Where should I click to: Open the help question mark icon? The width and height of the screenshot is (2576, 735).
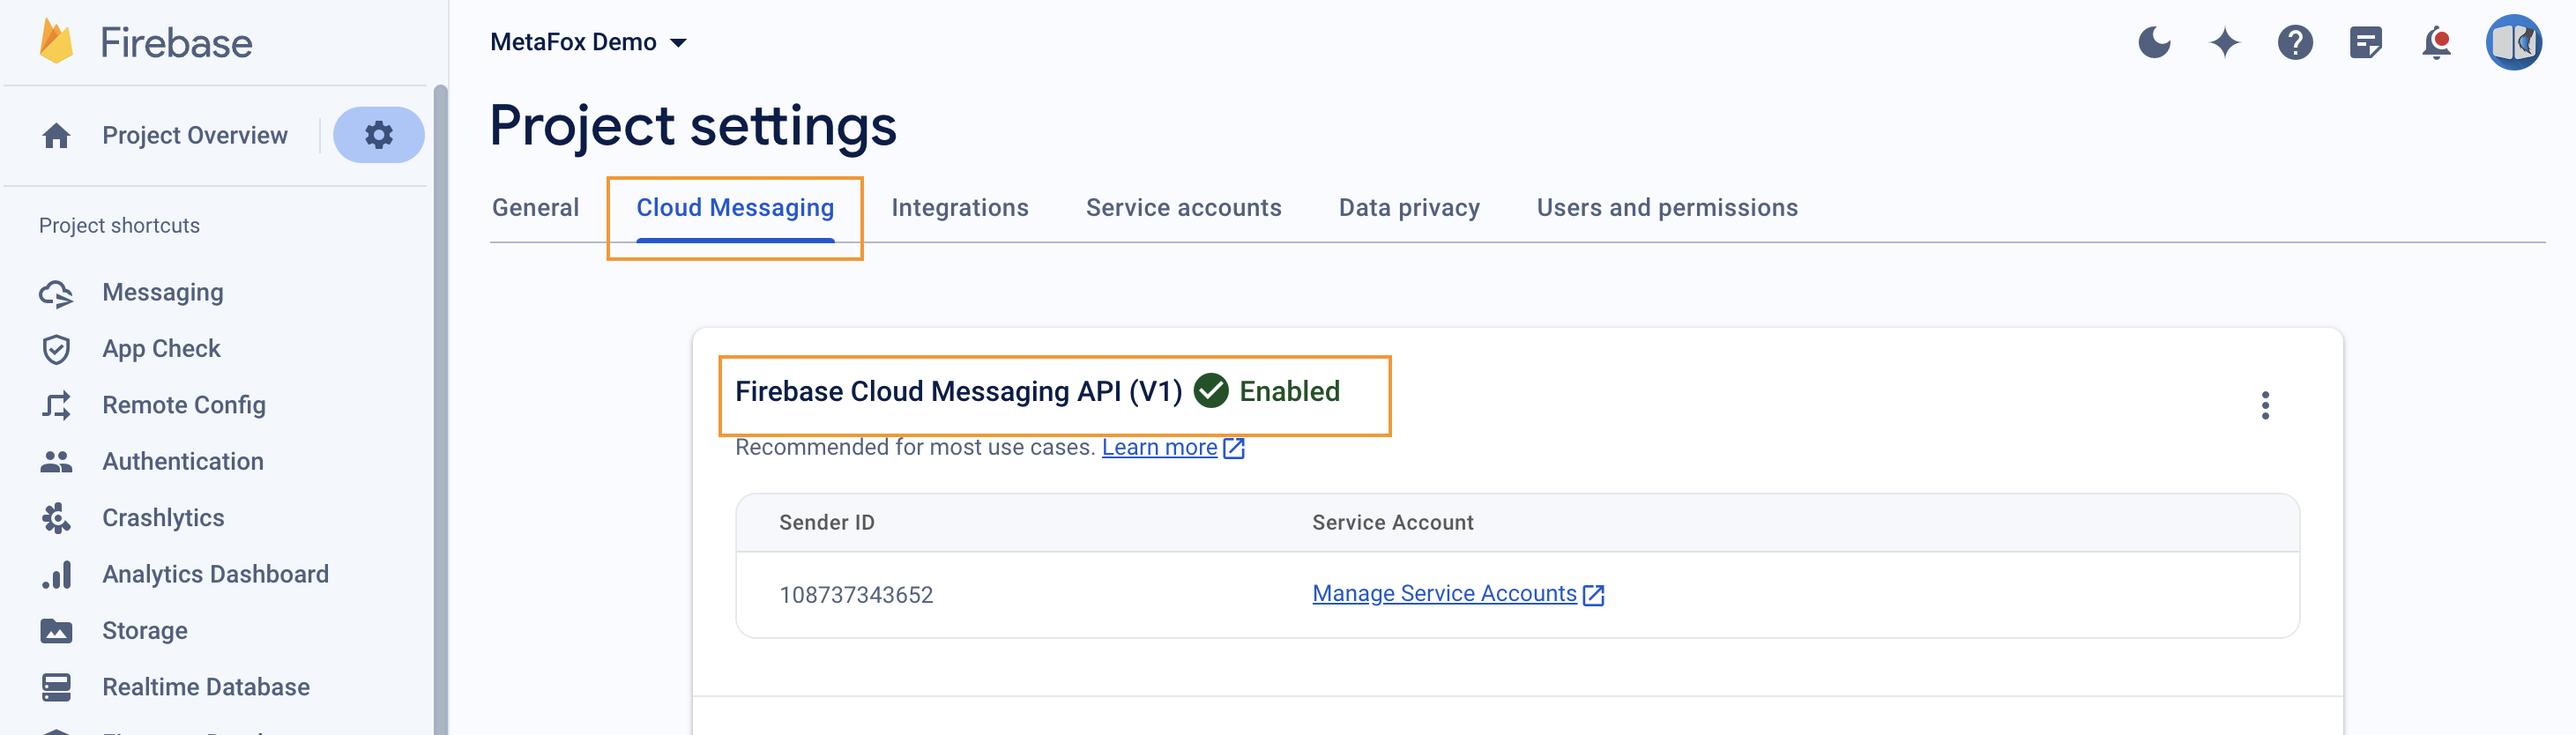point(2294,43)
